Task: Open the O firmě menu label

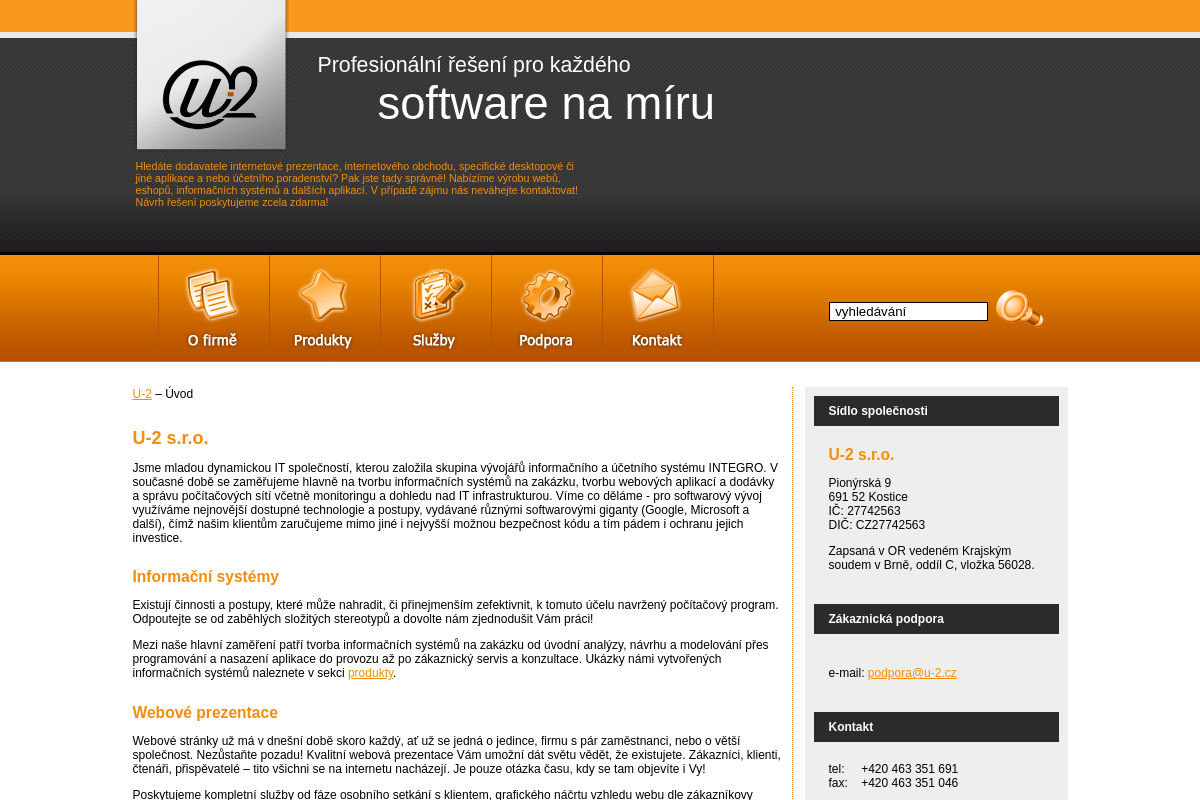Action: pos(212,340)
